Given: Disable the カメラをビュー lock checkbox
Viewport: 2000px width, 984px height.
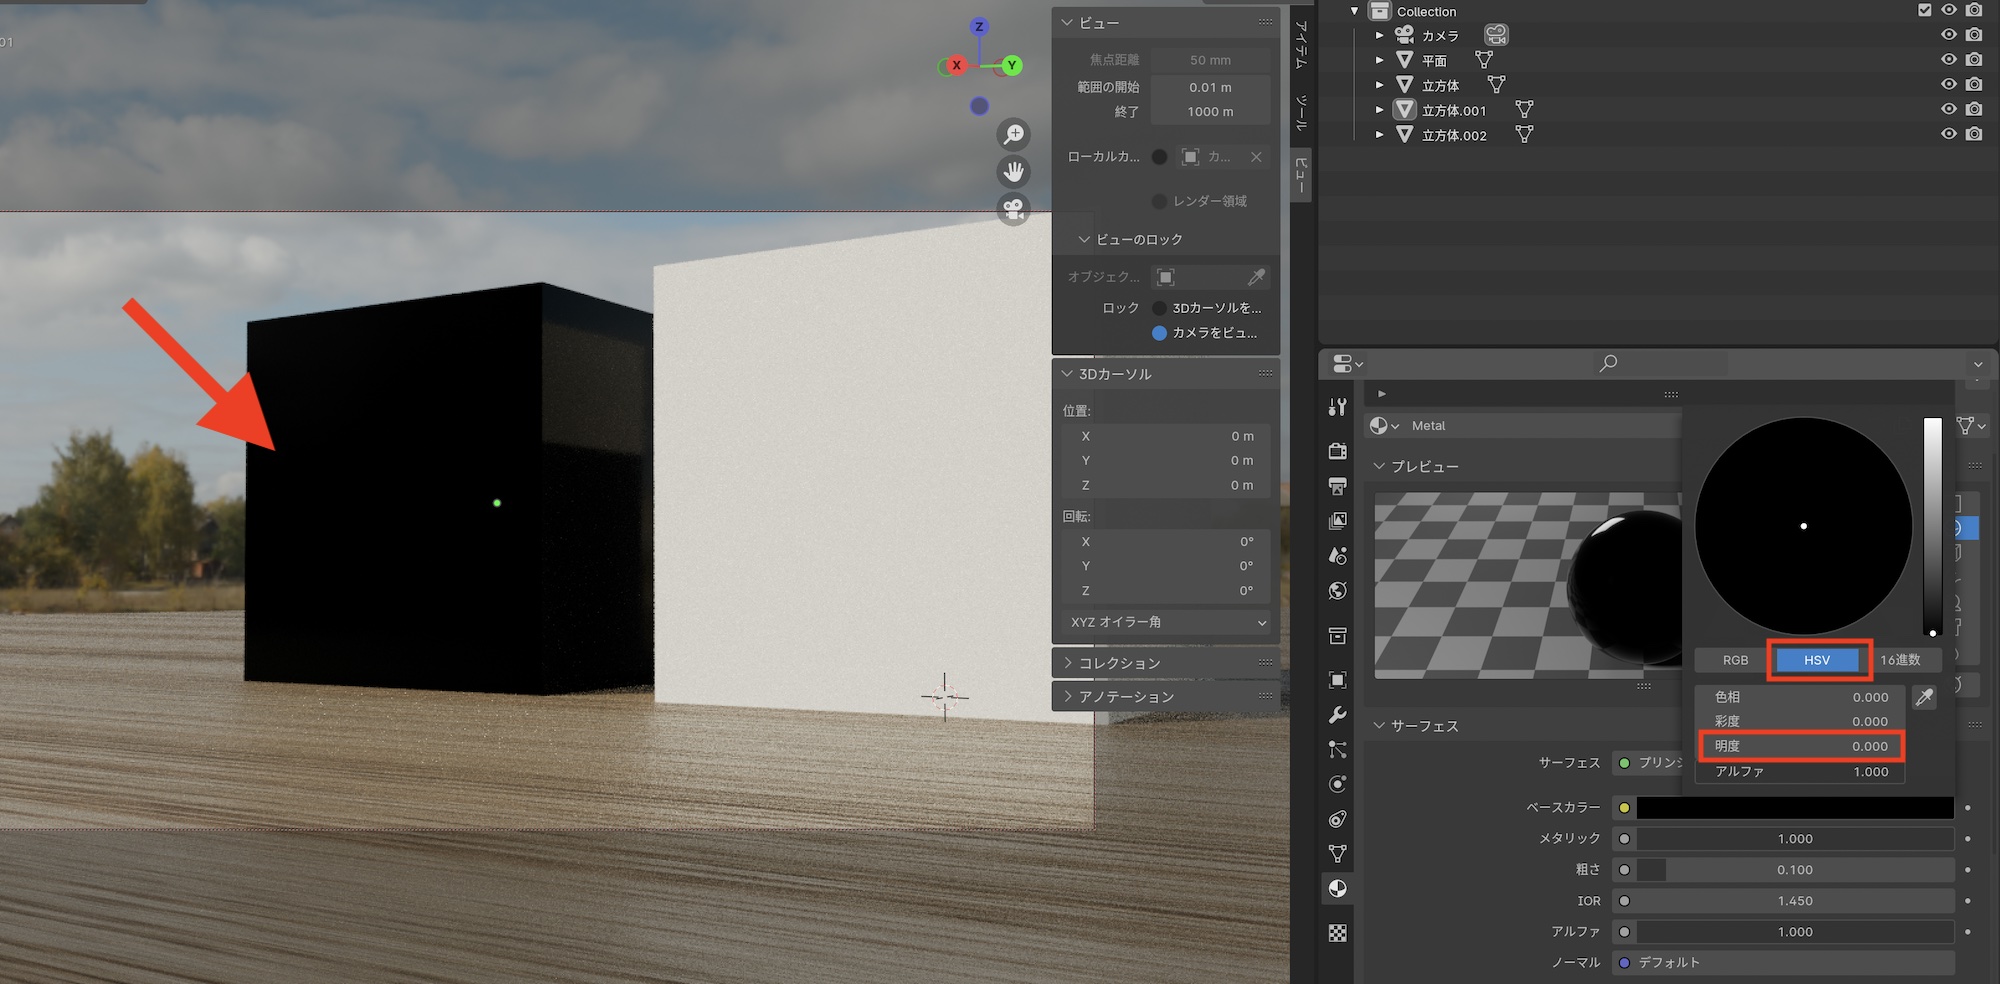Looking at the screenshot, I should 1159,333.
